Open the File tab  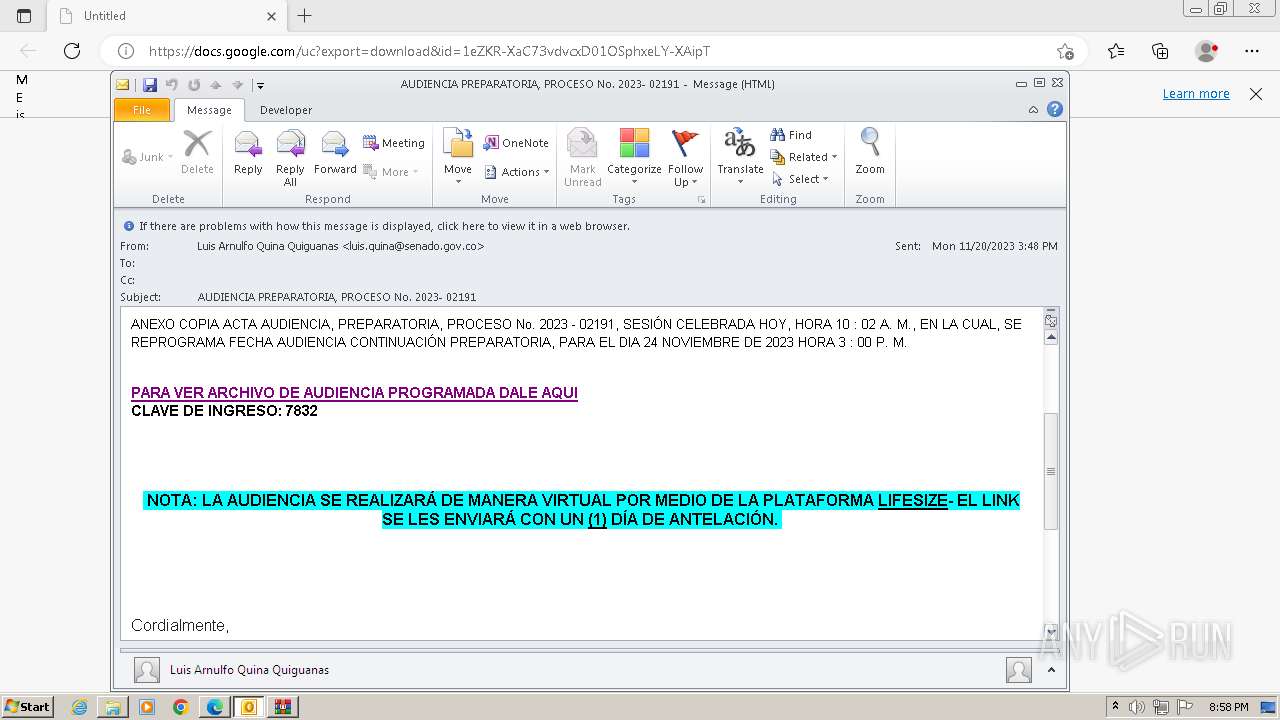tap(142, 110)
